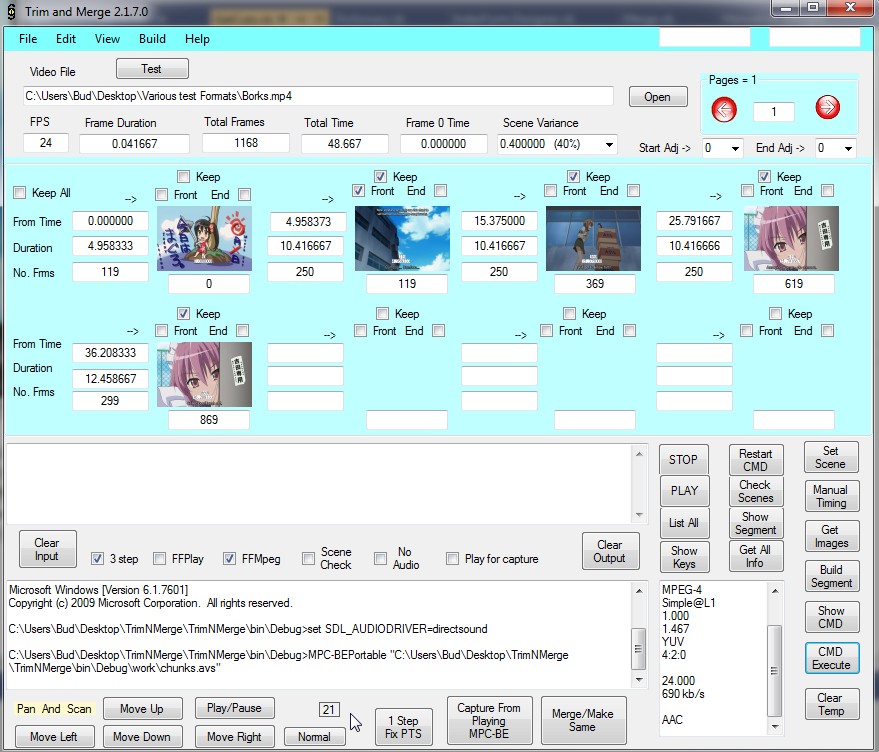Select the boxes scene thumbnail at frame 369
The image size is (879, 752).
(593, 238)
